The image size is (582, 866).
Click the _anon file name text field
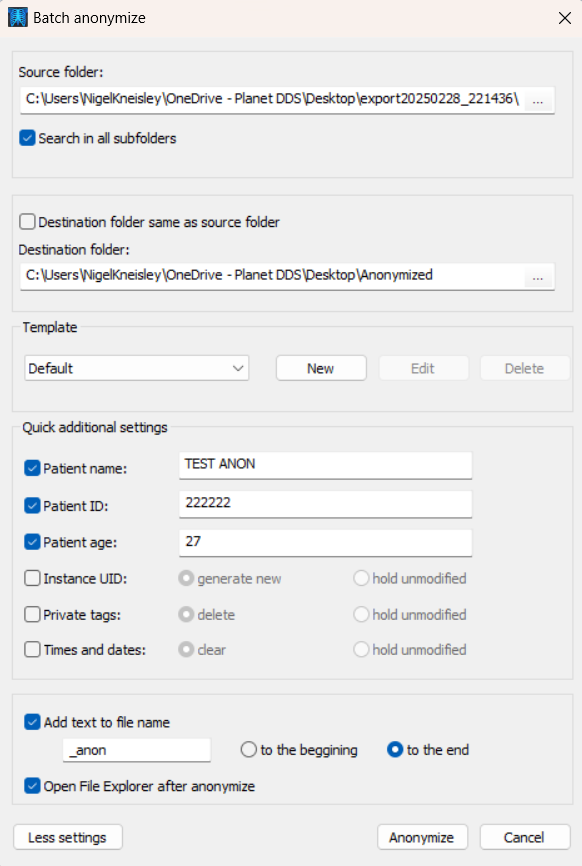click(137, 750)
